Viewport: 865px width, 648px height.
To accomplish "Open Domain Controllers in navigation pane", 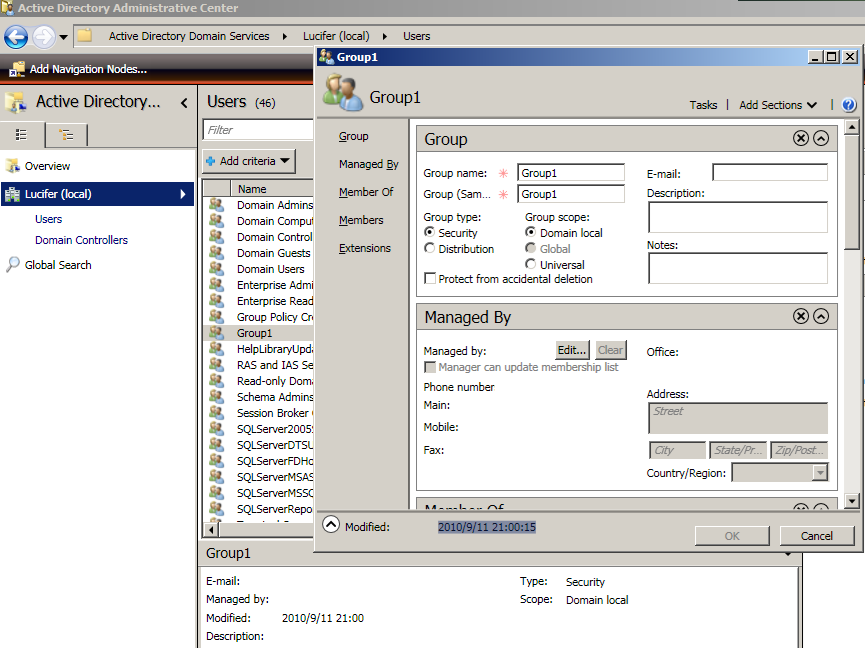I will pos(81,240).
